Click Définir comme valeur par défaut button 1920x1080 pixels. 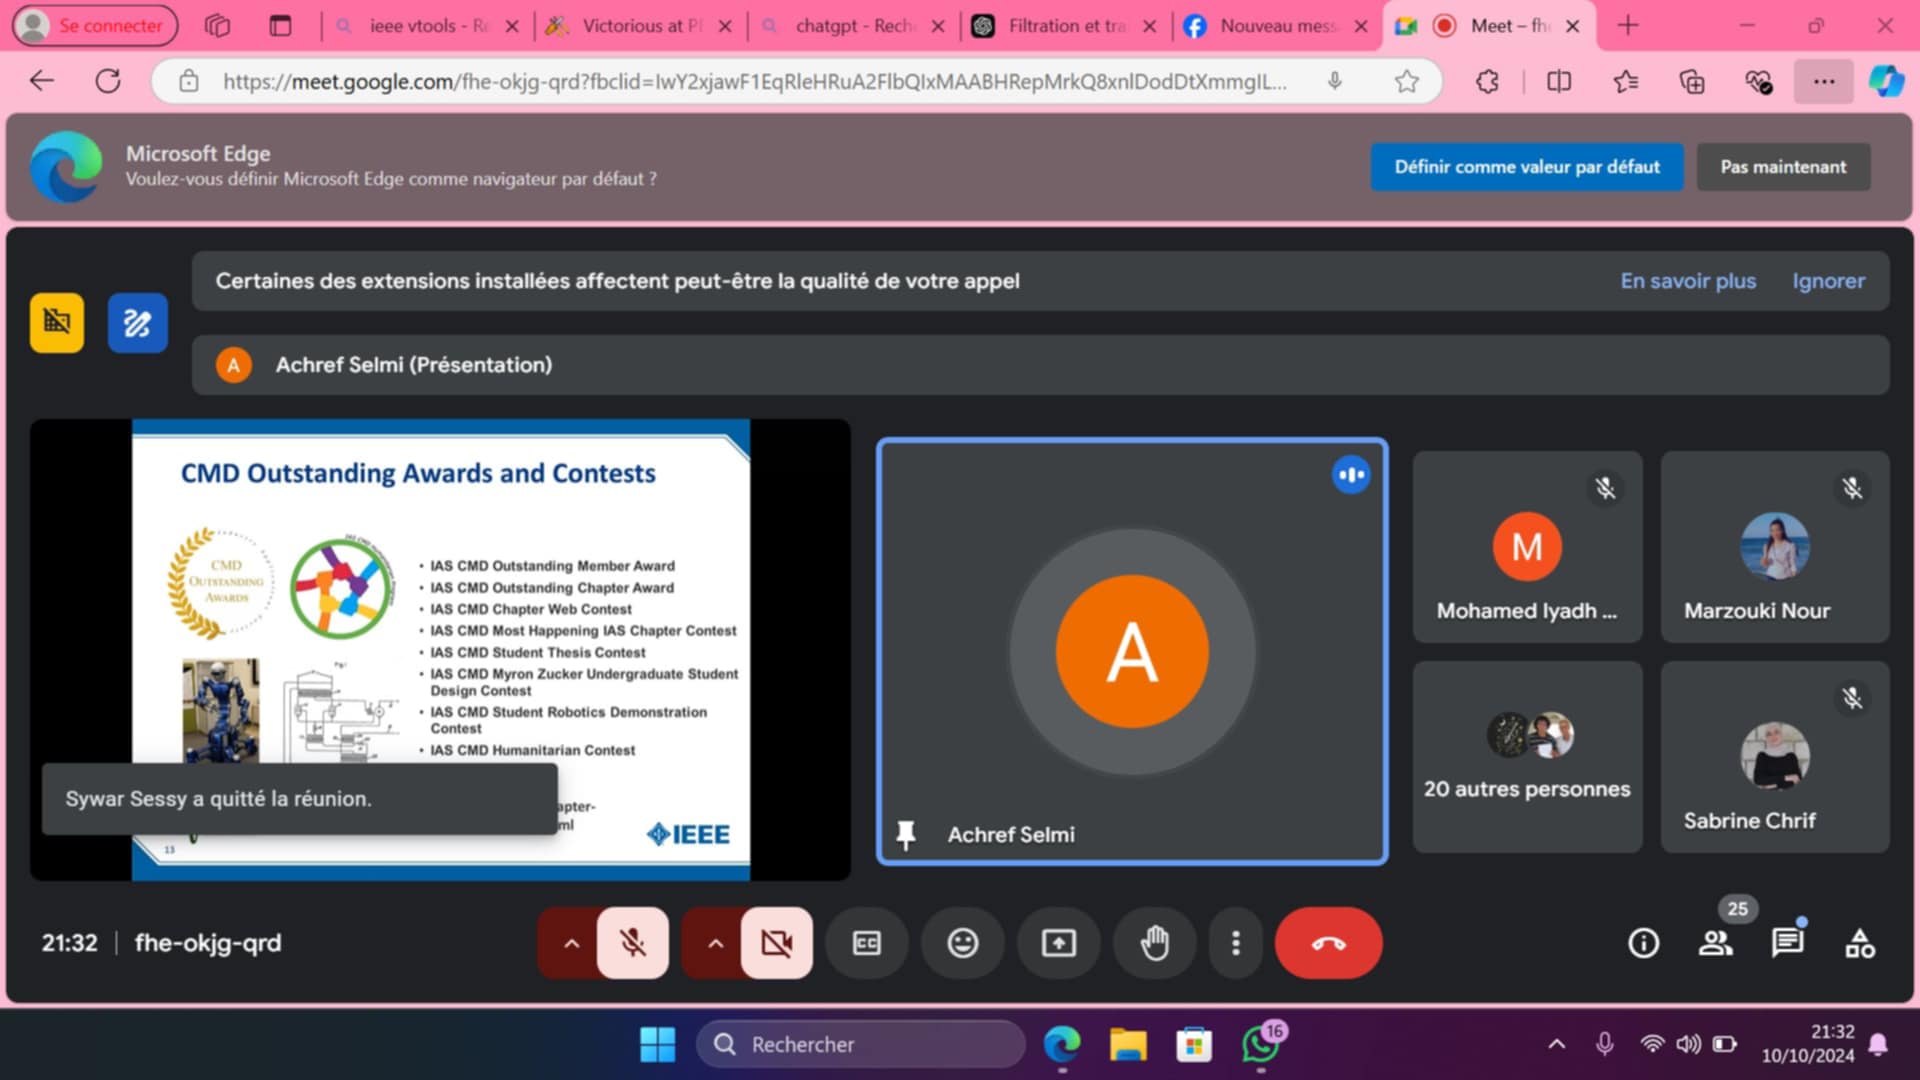1527,167
